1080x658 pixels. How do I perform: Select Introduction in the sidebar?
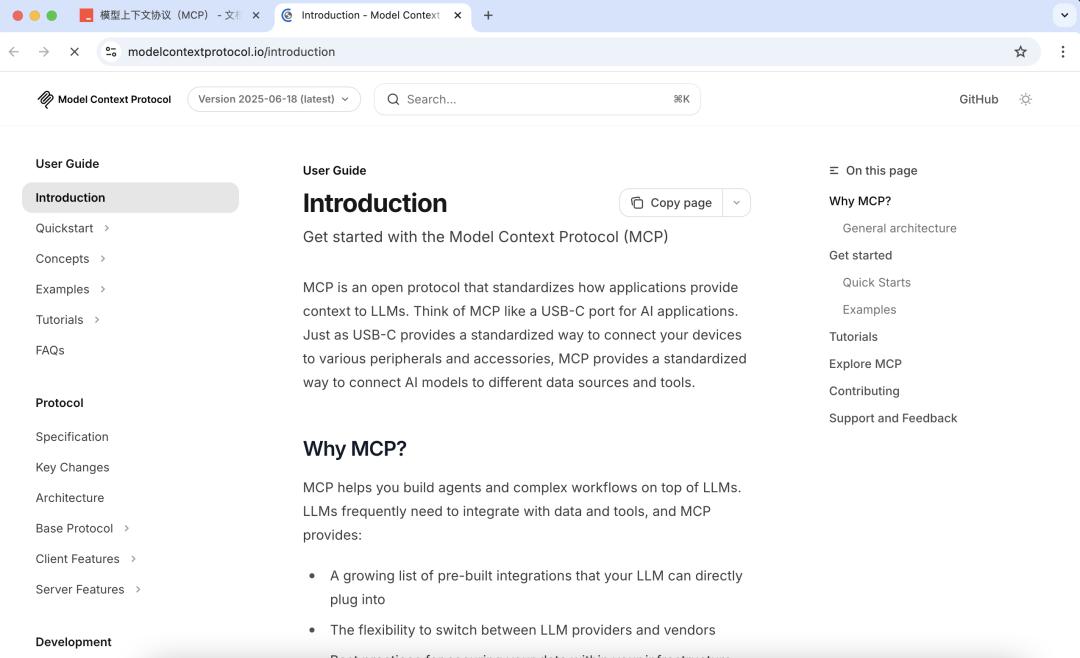130,198
